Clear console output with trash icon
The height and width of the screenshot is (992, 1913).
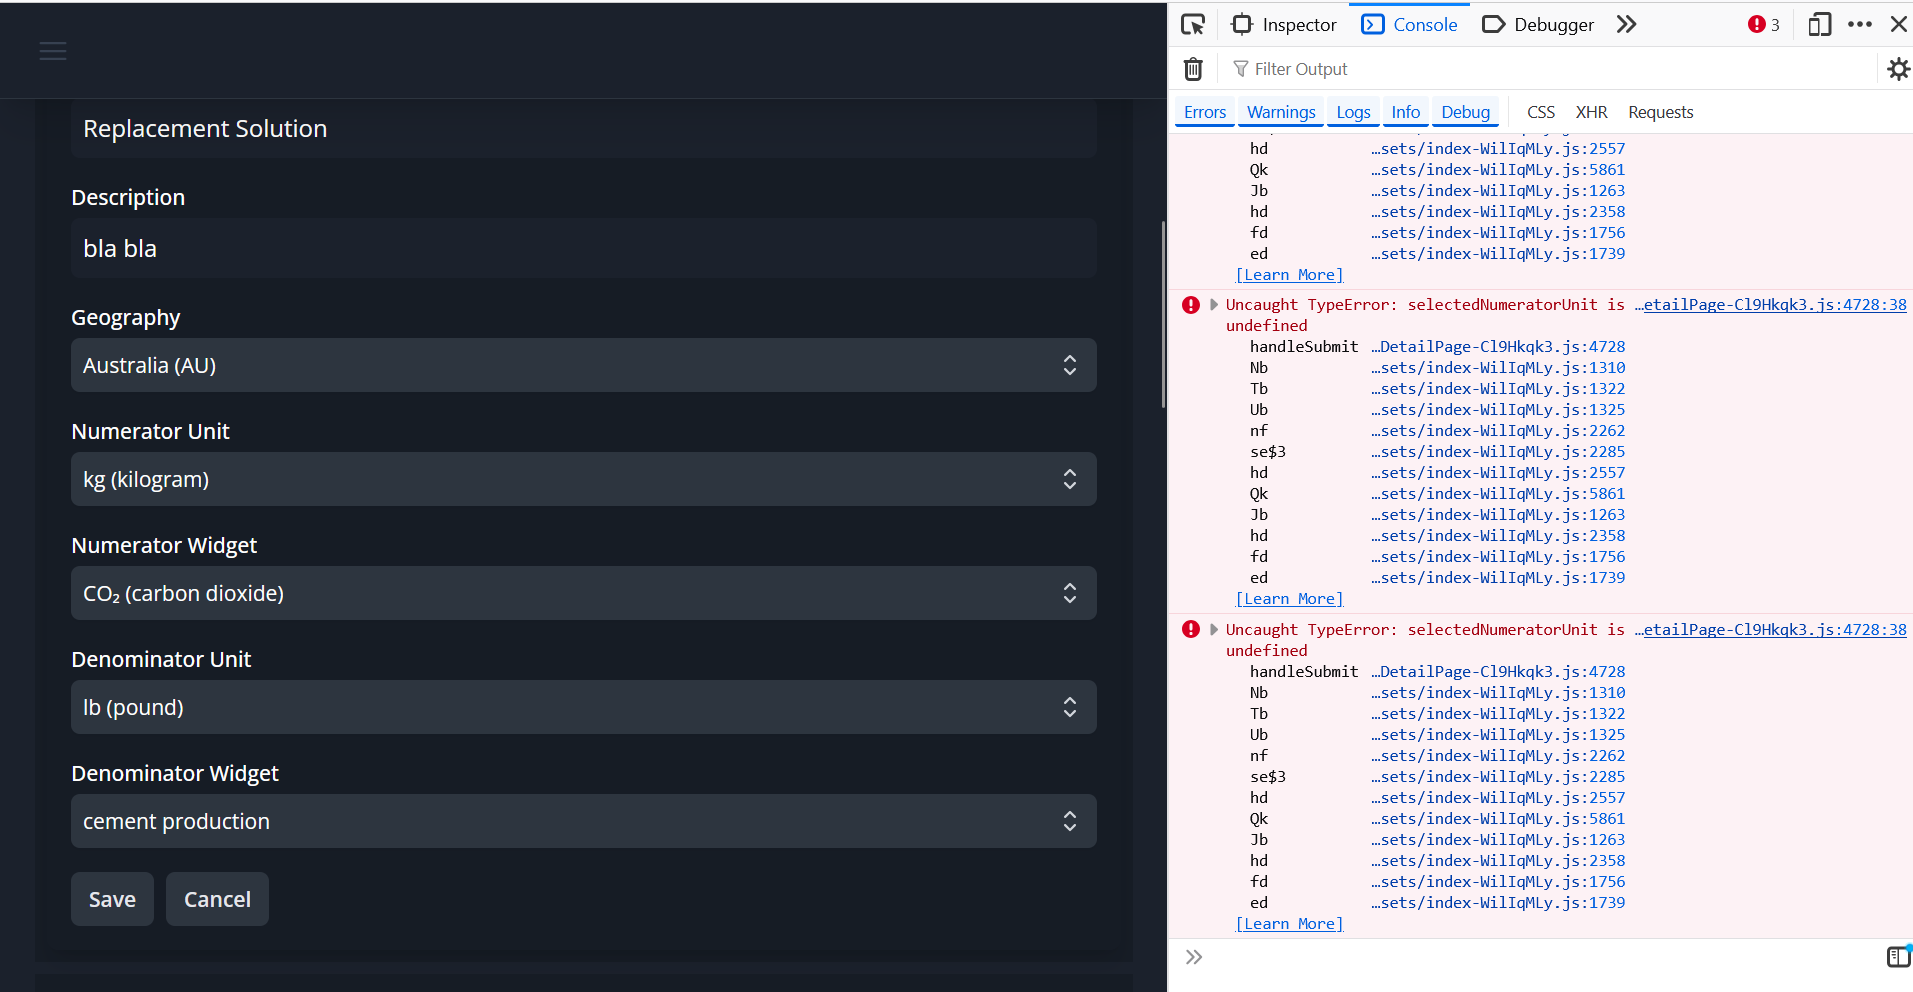click(1193, 69)
